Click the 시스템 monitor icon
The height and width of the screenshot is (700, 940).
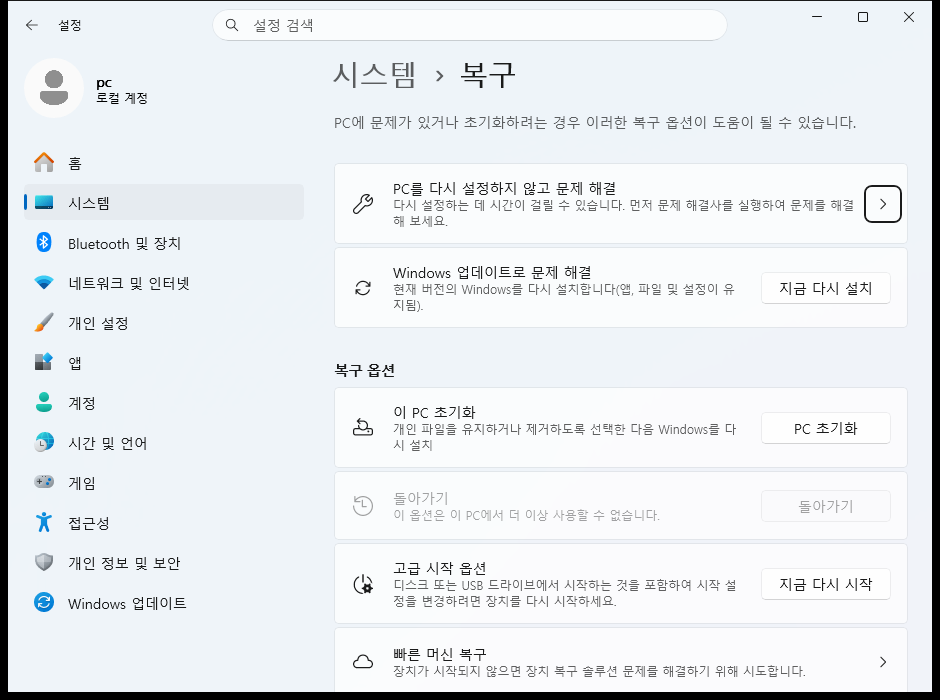(44, 203)
